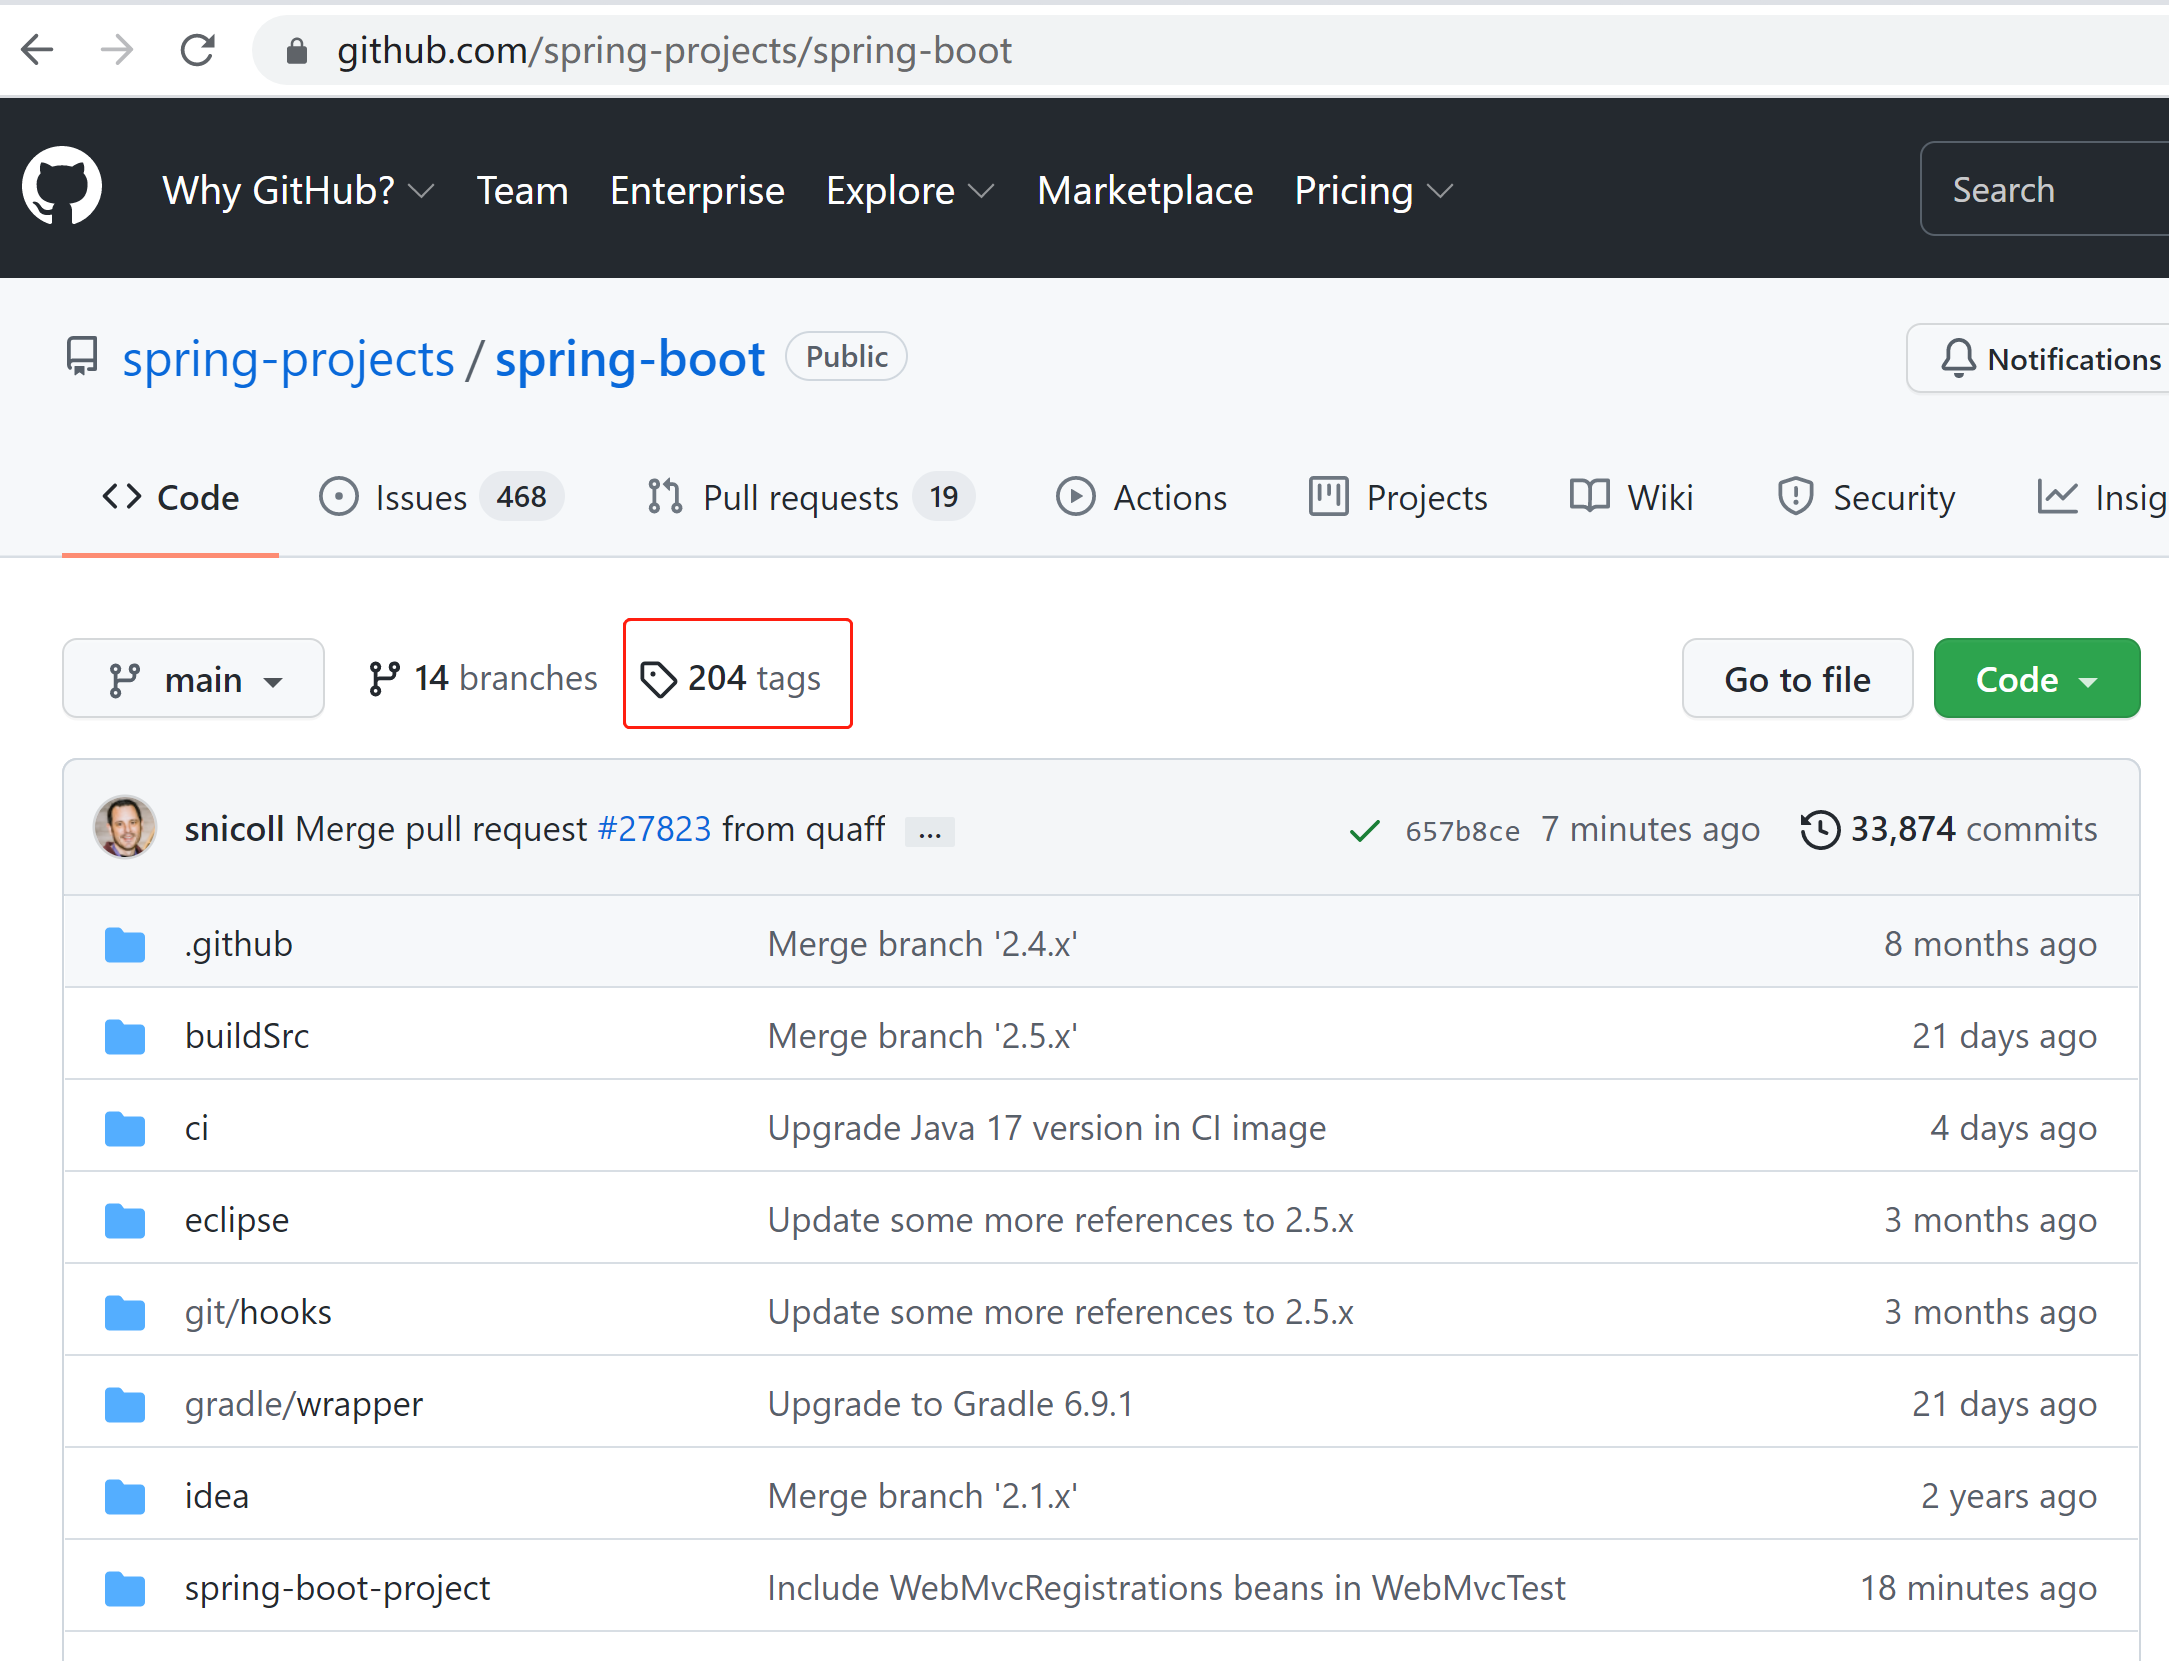The image size is (2169, 1661).
Task: Open the idea folder
Action: [217, 1496]
